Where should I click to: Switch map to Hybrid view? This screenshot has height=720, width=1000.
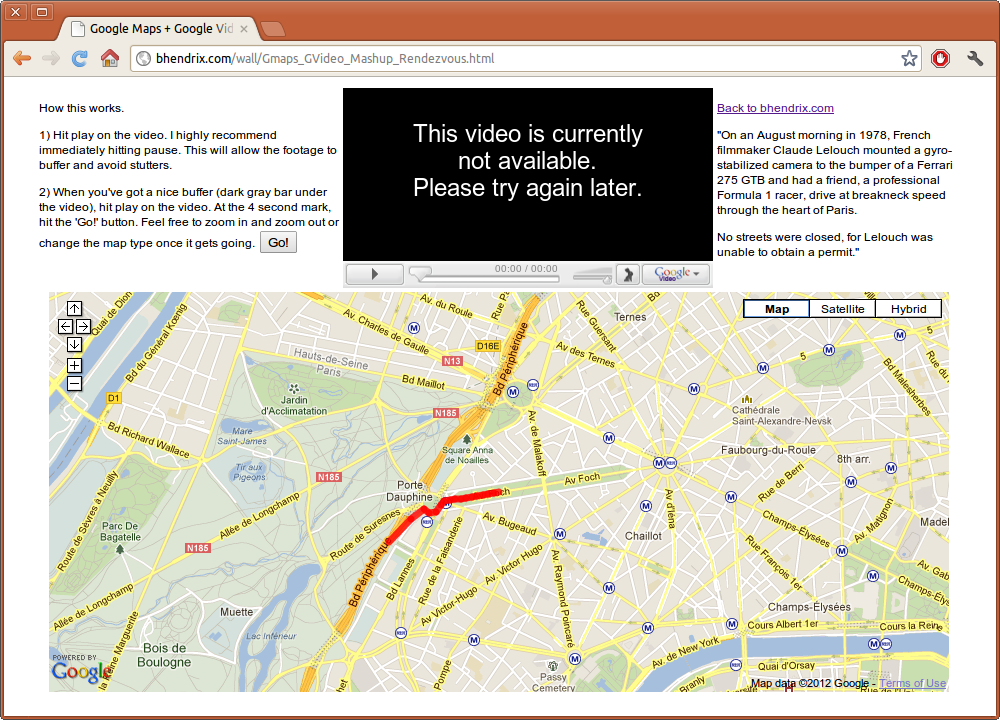click(908, 309)
